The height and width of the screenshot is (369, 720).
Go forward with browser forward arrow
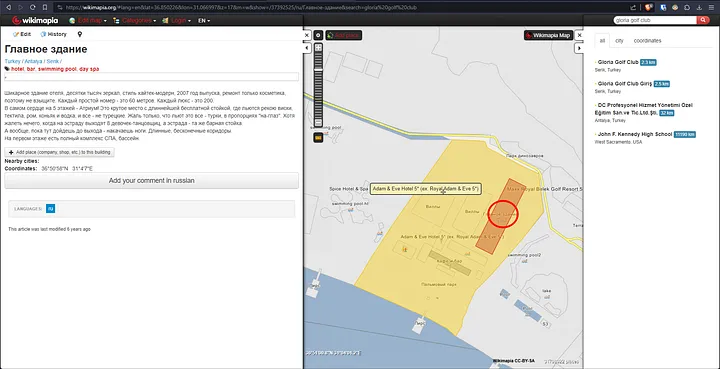pyautogui.click(x=20, y=7)
